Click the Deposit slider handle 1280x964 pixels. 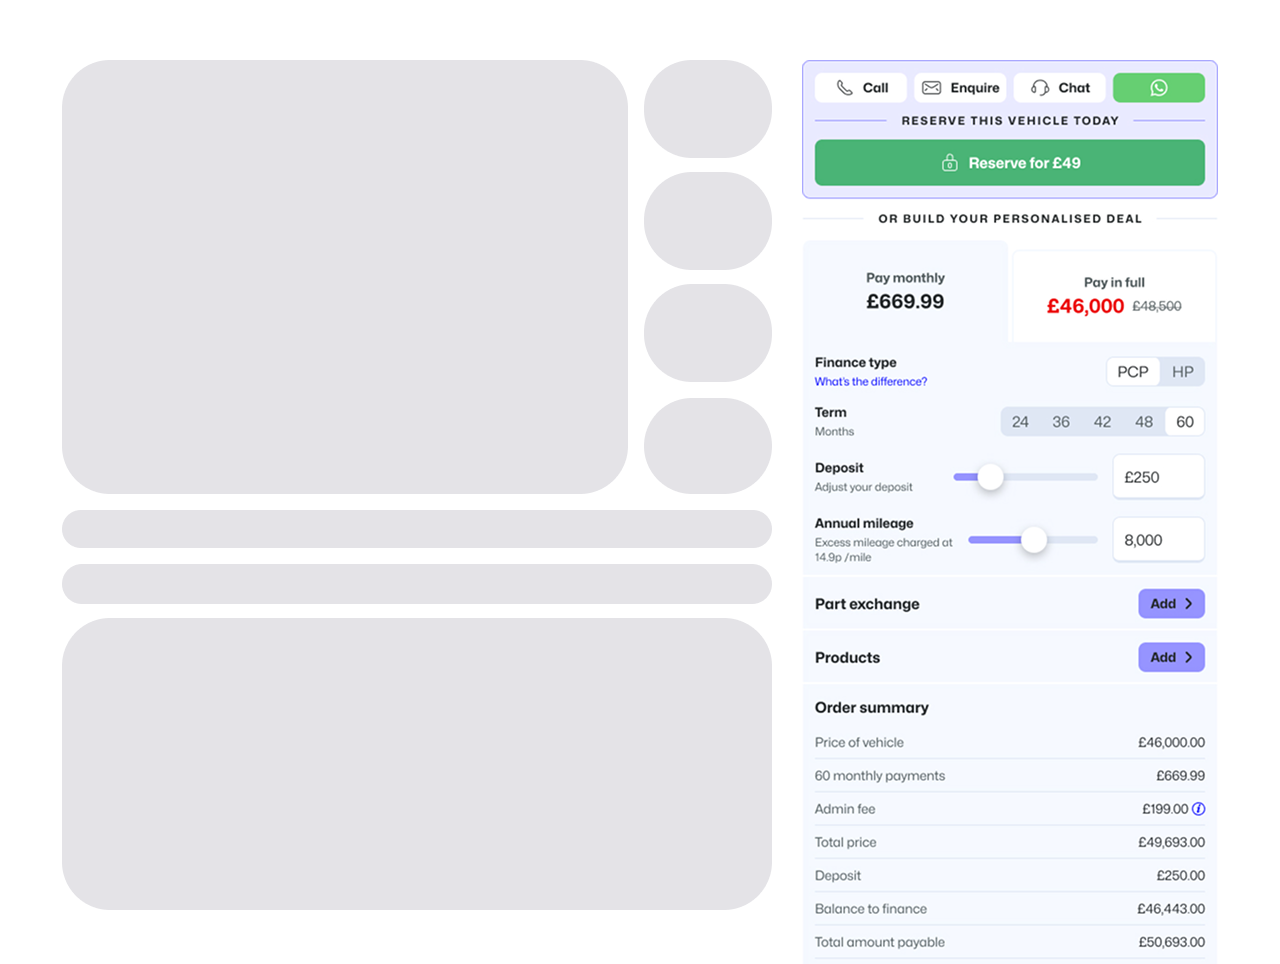990,478
